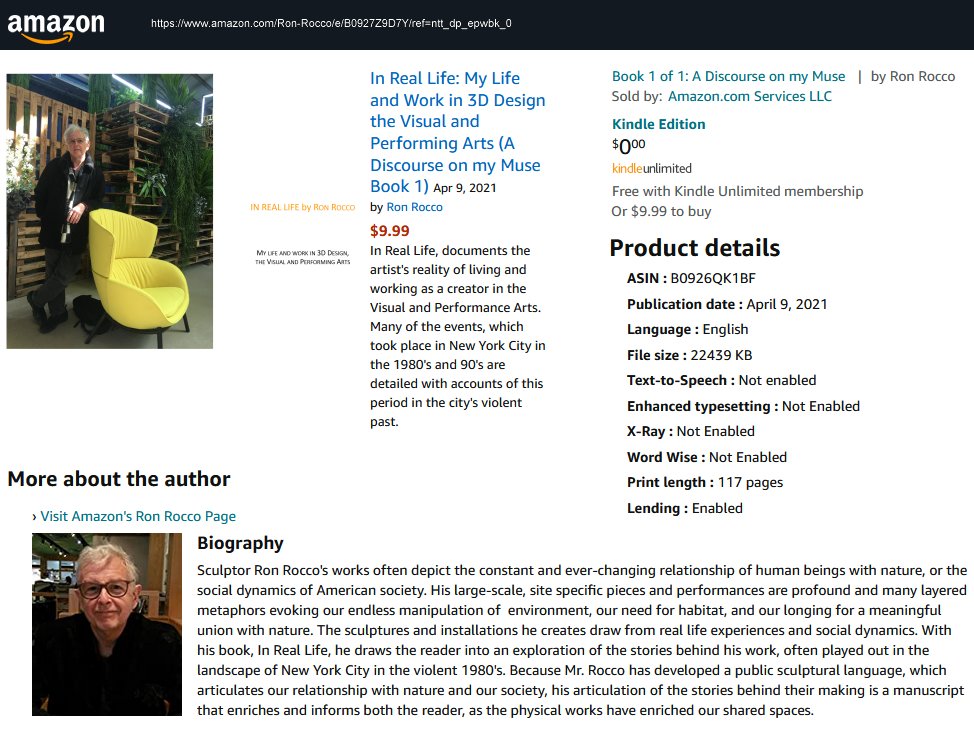
Task: Click the Kindle Unlimited logo
Action: [651, 168]
